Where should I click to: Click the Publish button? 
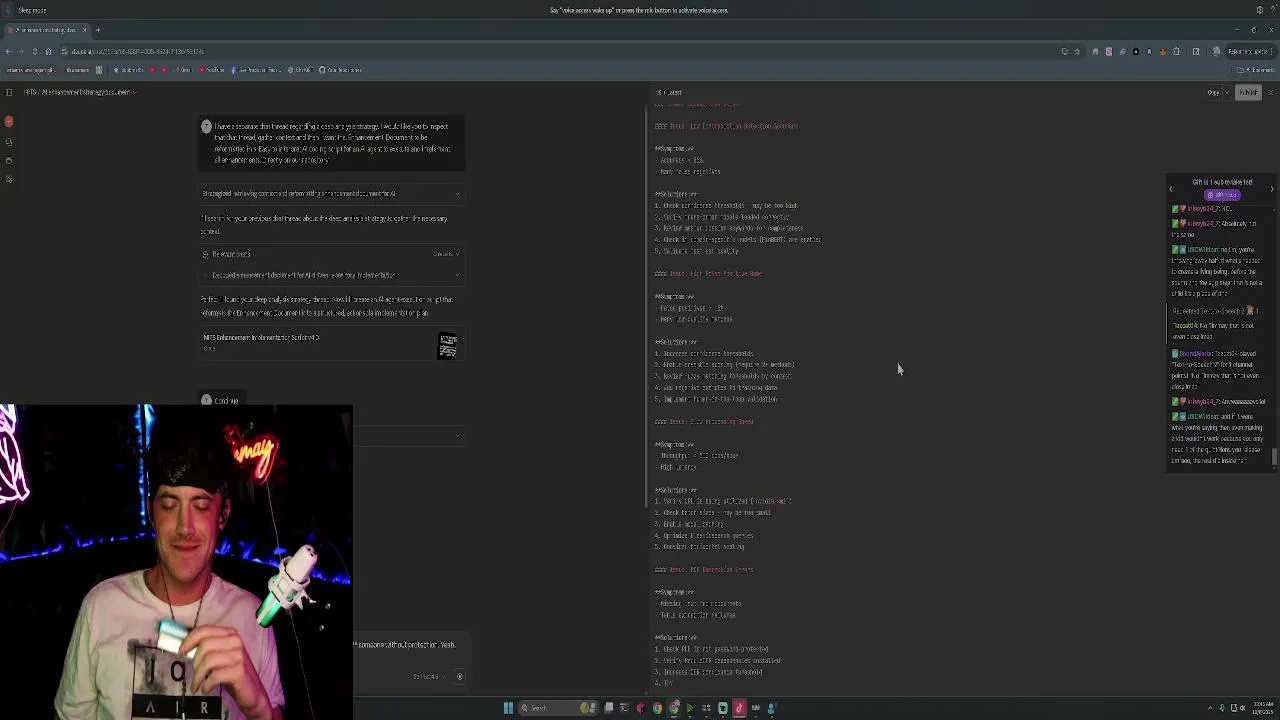click(x=1248, y=92)
